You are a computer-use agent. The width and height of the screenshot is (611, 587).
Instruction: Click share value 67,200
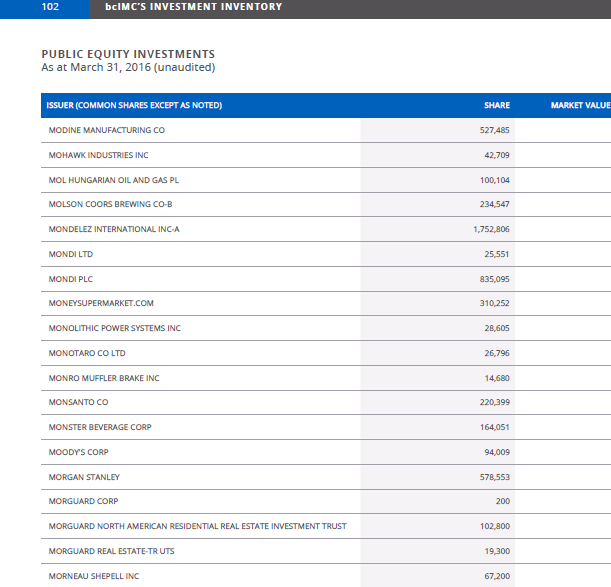coord(497,576)
